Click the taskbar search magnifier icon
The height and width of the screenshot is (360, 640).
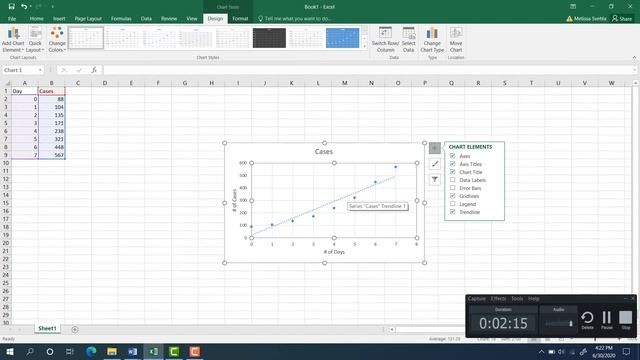pyautogui.click(x=30, y=351)
